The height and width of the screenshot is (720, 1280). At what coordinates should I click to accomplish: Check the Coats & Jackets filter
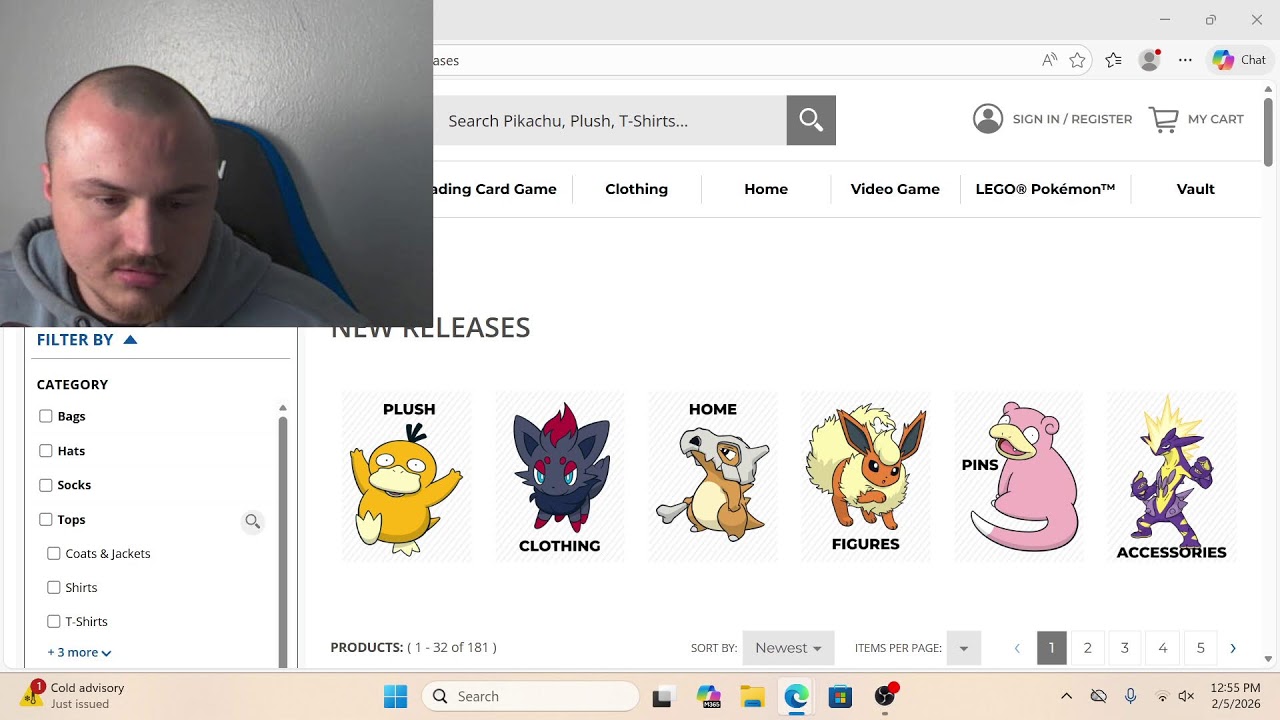(x=54, y=553)
